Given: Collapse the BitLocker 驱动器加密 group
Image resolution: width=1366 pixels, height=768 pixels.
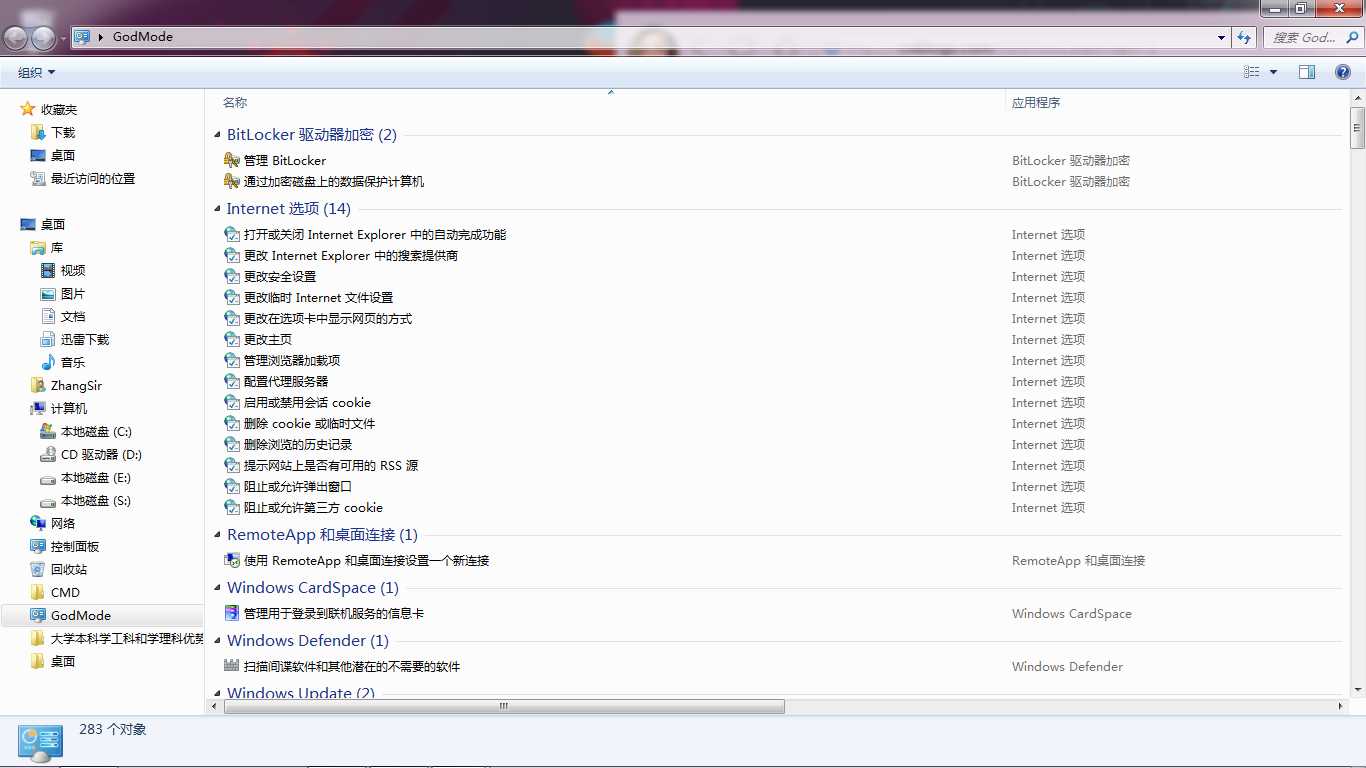Looking at the screenshot, I should [219, 135].
